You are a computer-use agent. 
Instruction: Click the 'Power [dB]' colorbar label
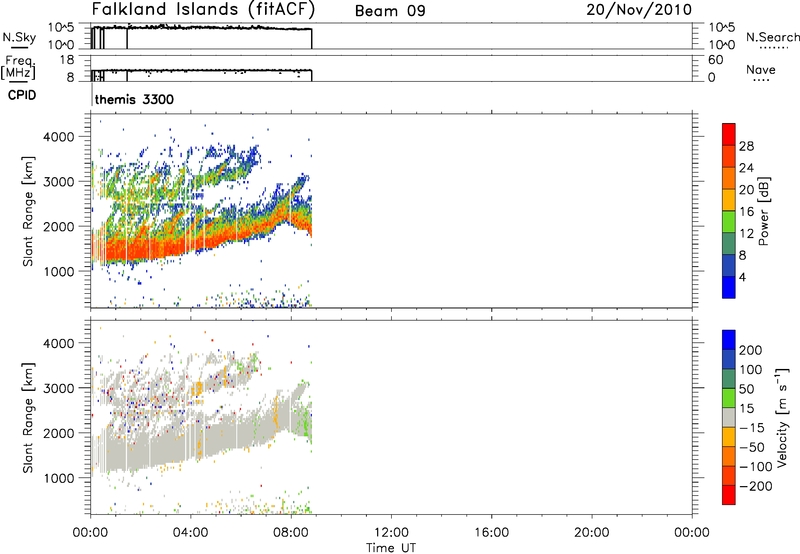[x=763, y=211]
